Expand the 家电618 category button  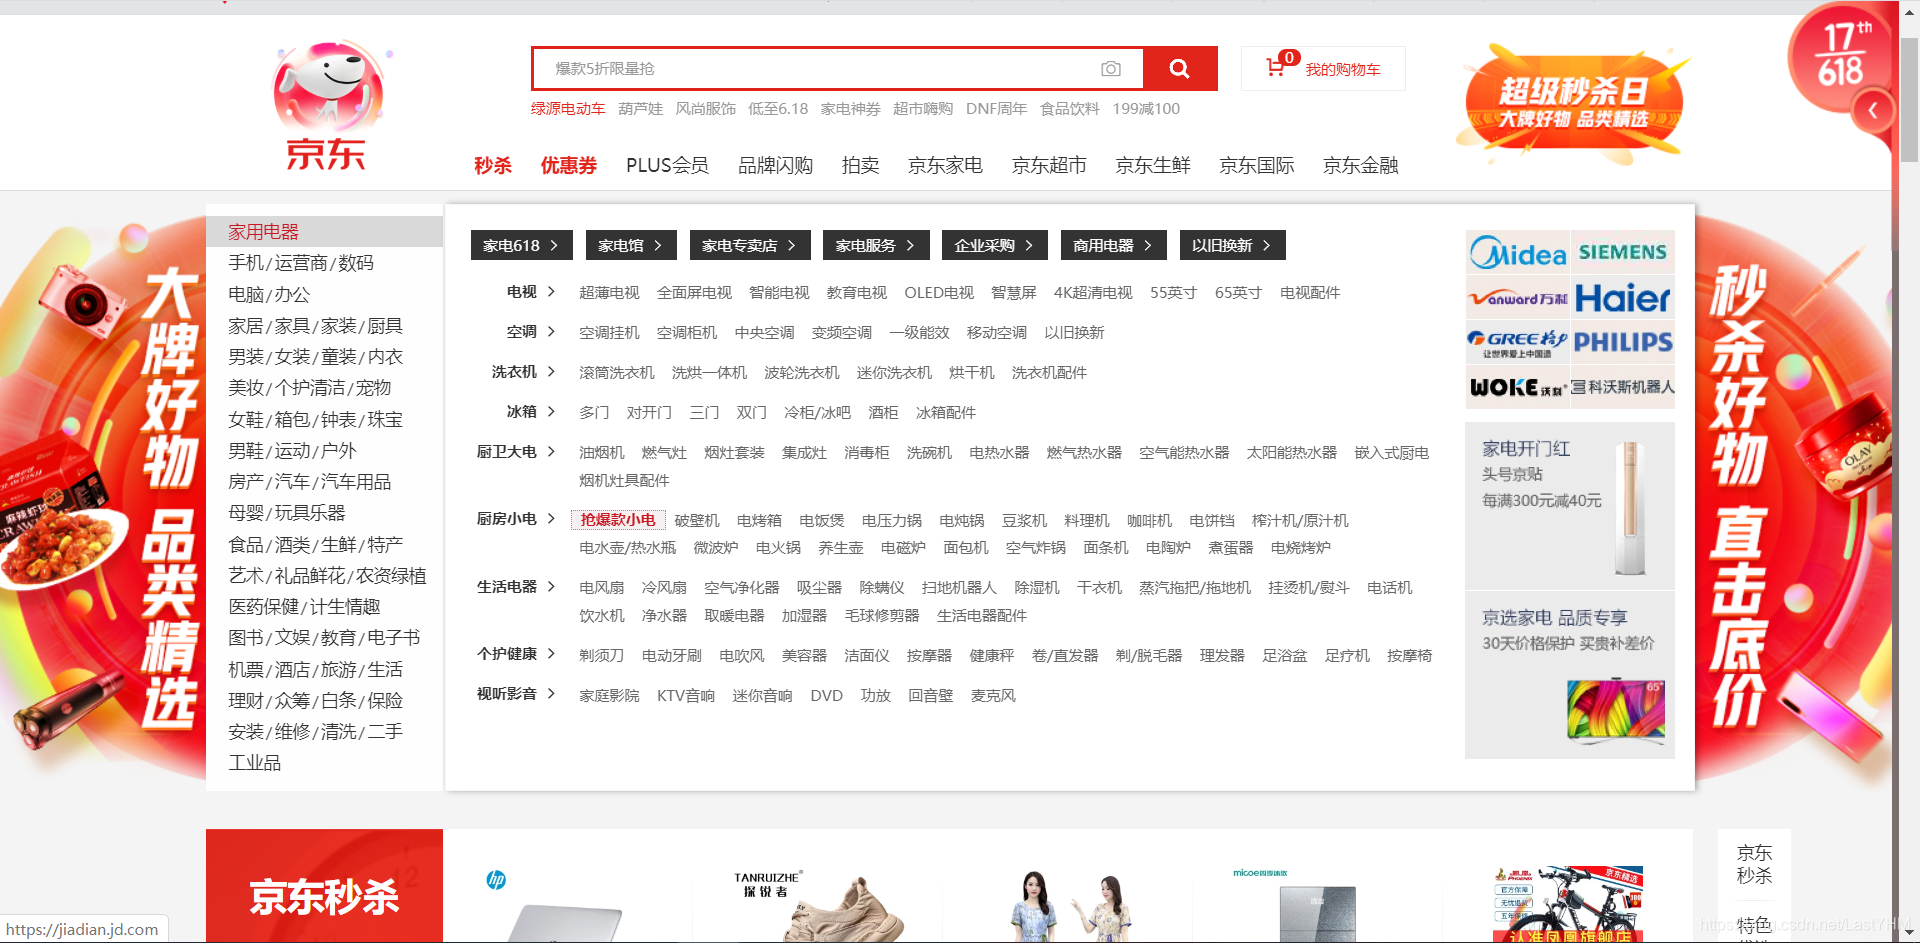[x=521, y=245]
